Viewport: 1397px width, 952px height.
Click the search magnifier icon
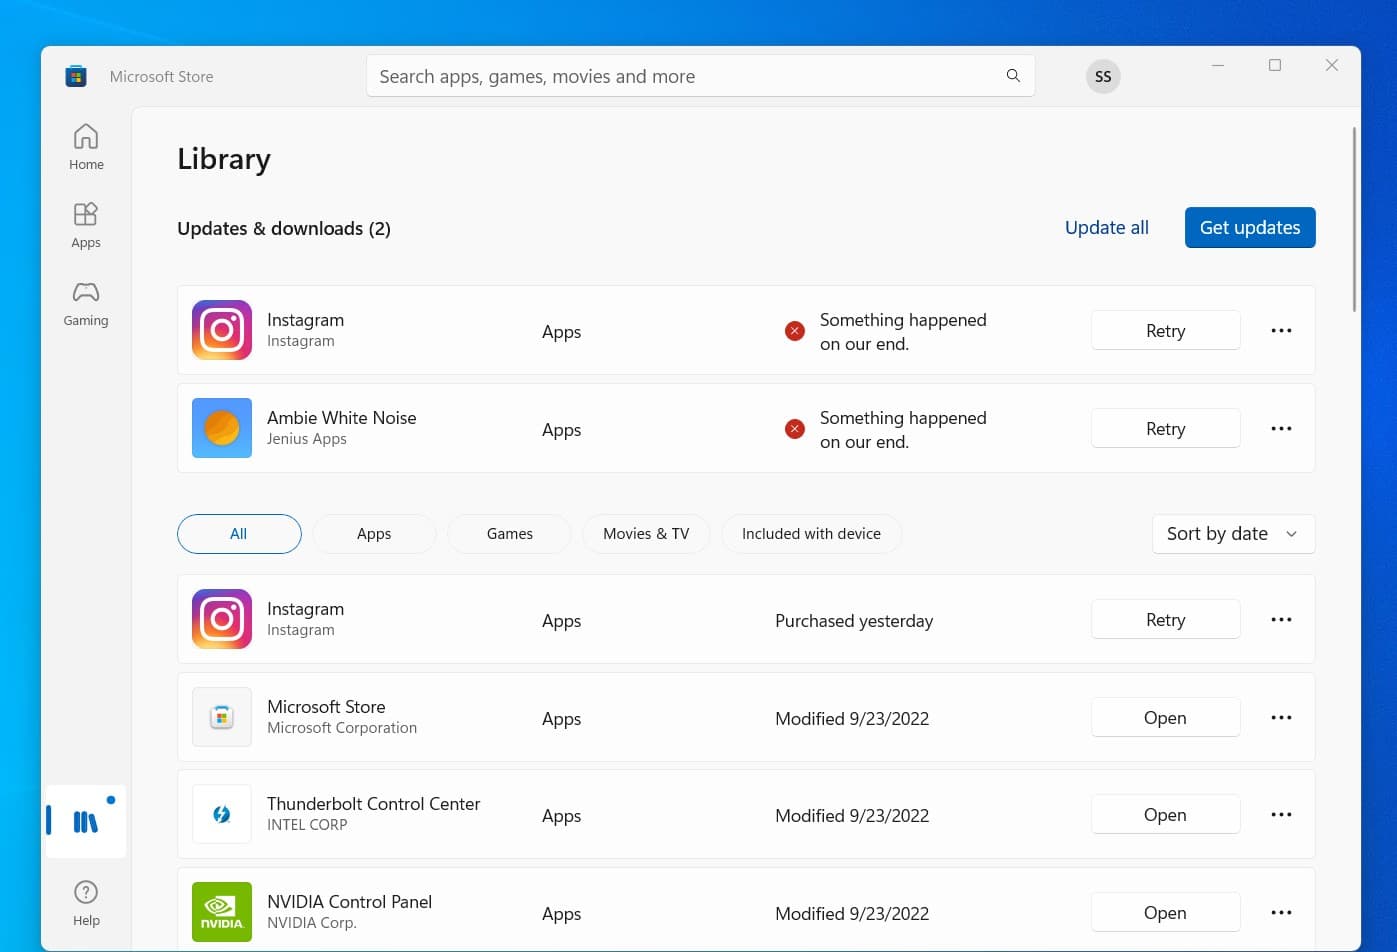[1013, 76]
